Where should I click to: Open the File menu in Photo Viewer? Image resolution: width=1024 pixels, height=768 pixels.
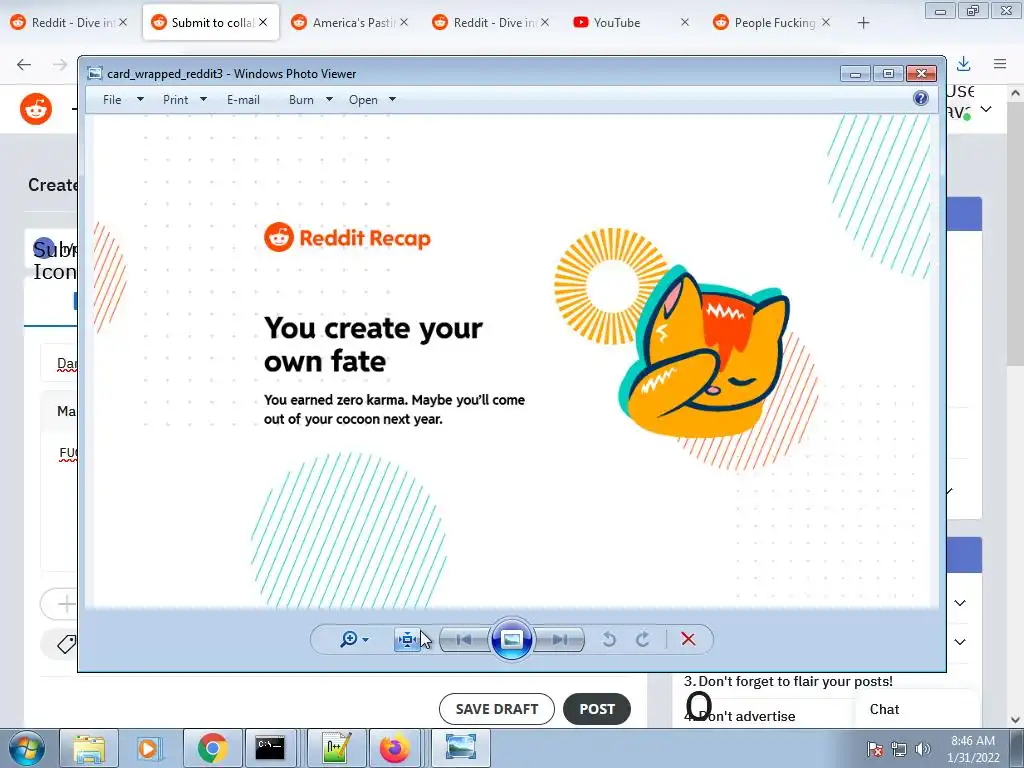tap(112, 100)
